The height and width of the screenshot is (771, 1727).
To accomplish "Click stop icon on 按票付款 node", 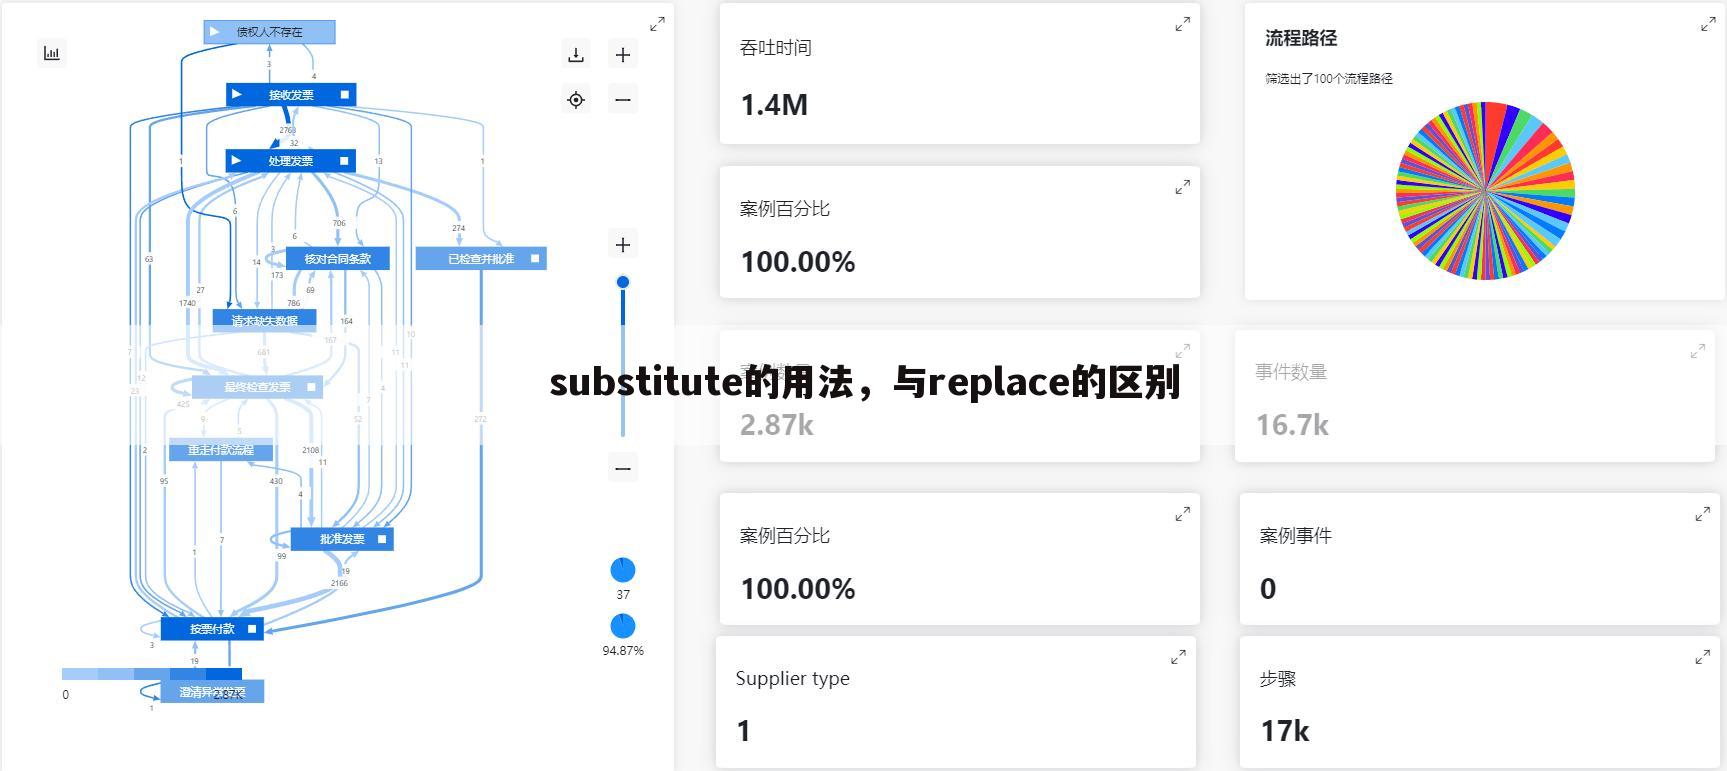I will (252, 629).
